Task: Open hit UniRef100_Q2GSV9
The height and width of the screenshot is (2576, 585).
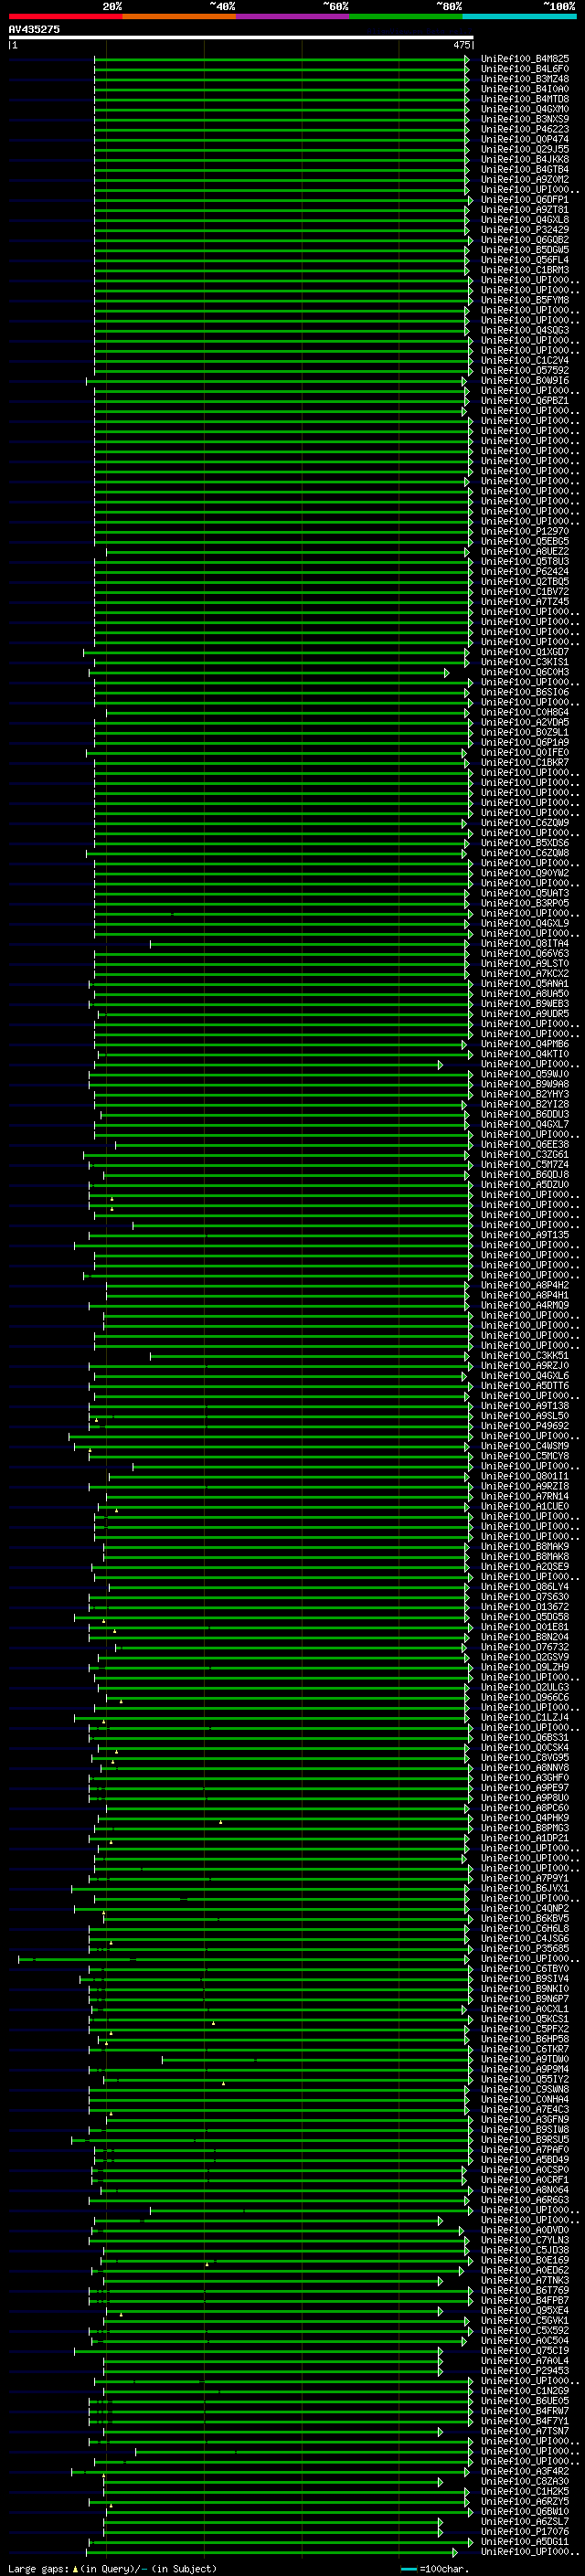Action: click(x=525, y=1657)
